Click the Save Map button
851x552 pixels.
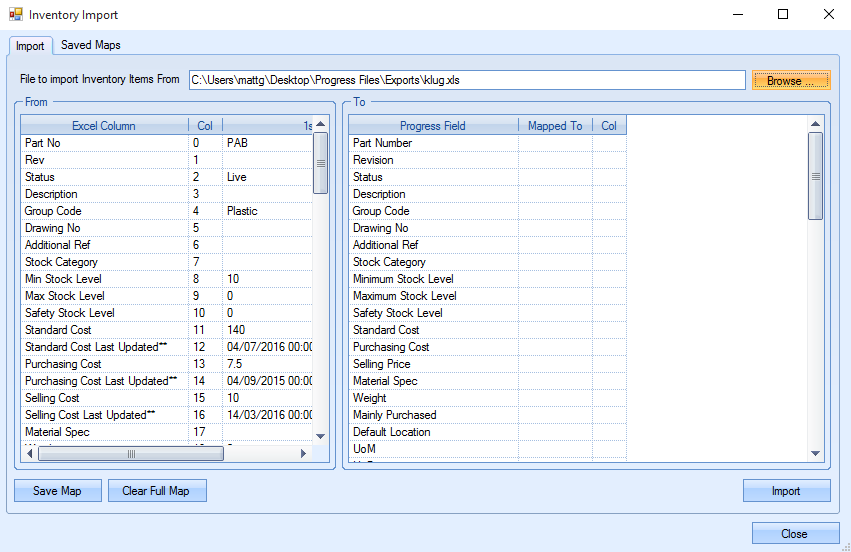click(x=58, y=491)
